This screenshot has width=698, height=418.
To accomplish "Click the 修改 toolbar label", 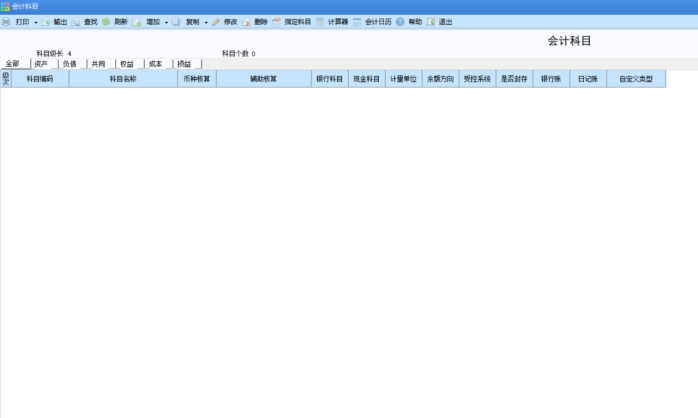I will coord(231,22).
